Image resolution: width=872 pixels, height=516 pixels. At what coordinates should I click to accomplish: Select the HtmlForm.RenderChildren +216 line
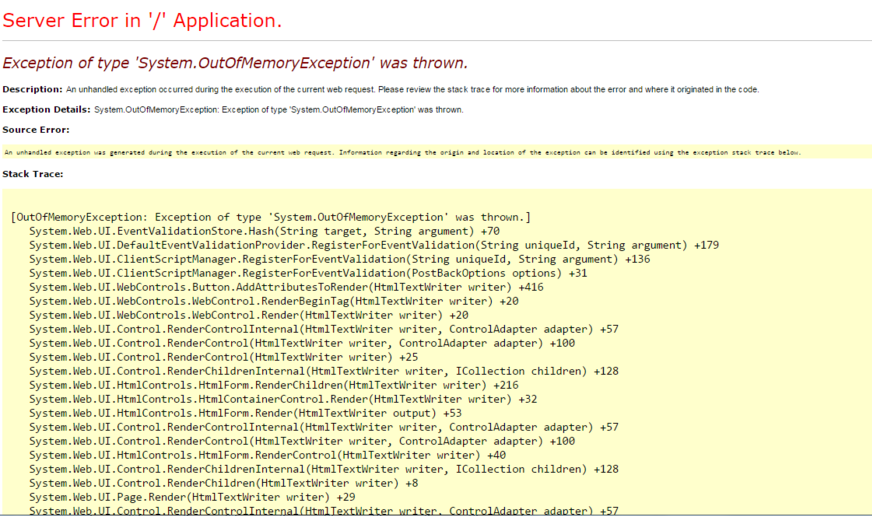click(x=273, y=385)
